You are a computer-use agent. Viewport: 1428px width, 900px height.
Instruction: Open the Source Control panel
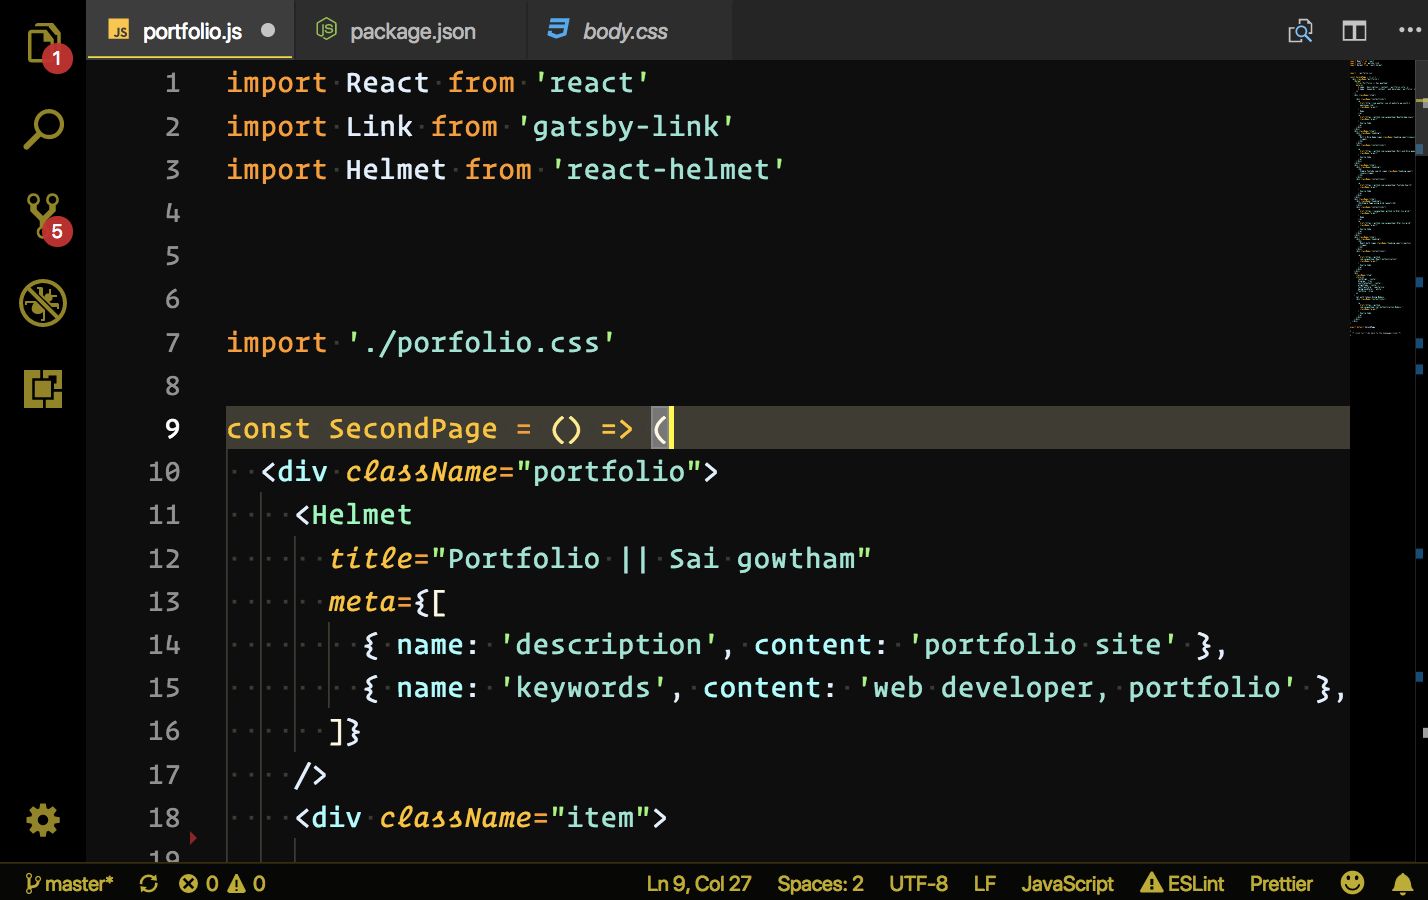click(x=43, y=216)
